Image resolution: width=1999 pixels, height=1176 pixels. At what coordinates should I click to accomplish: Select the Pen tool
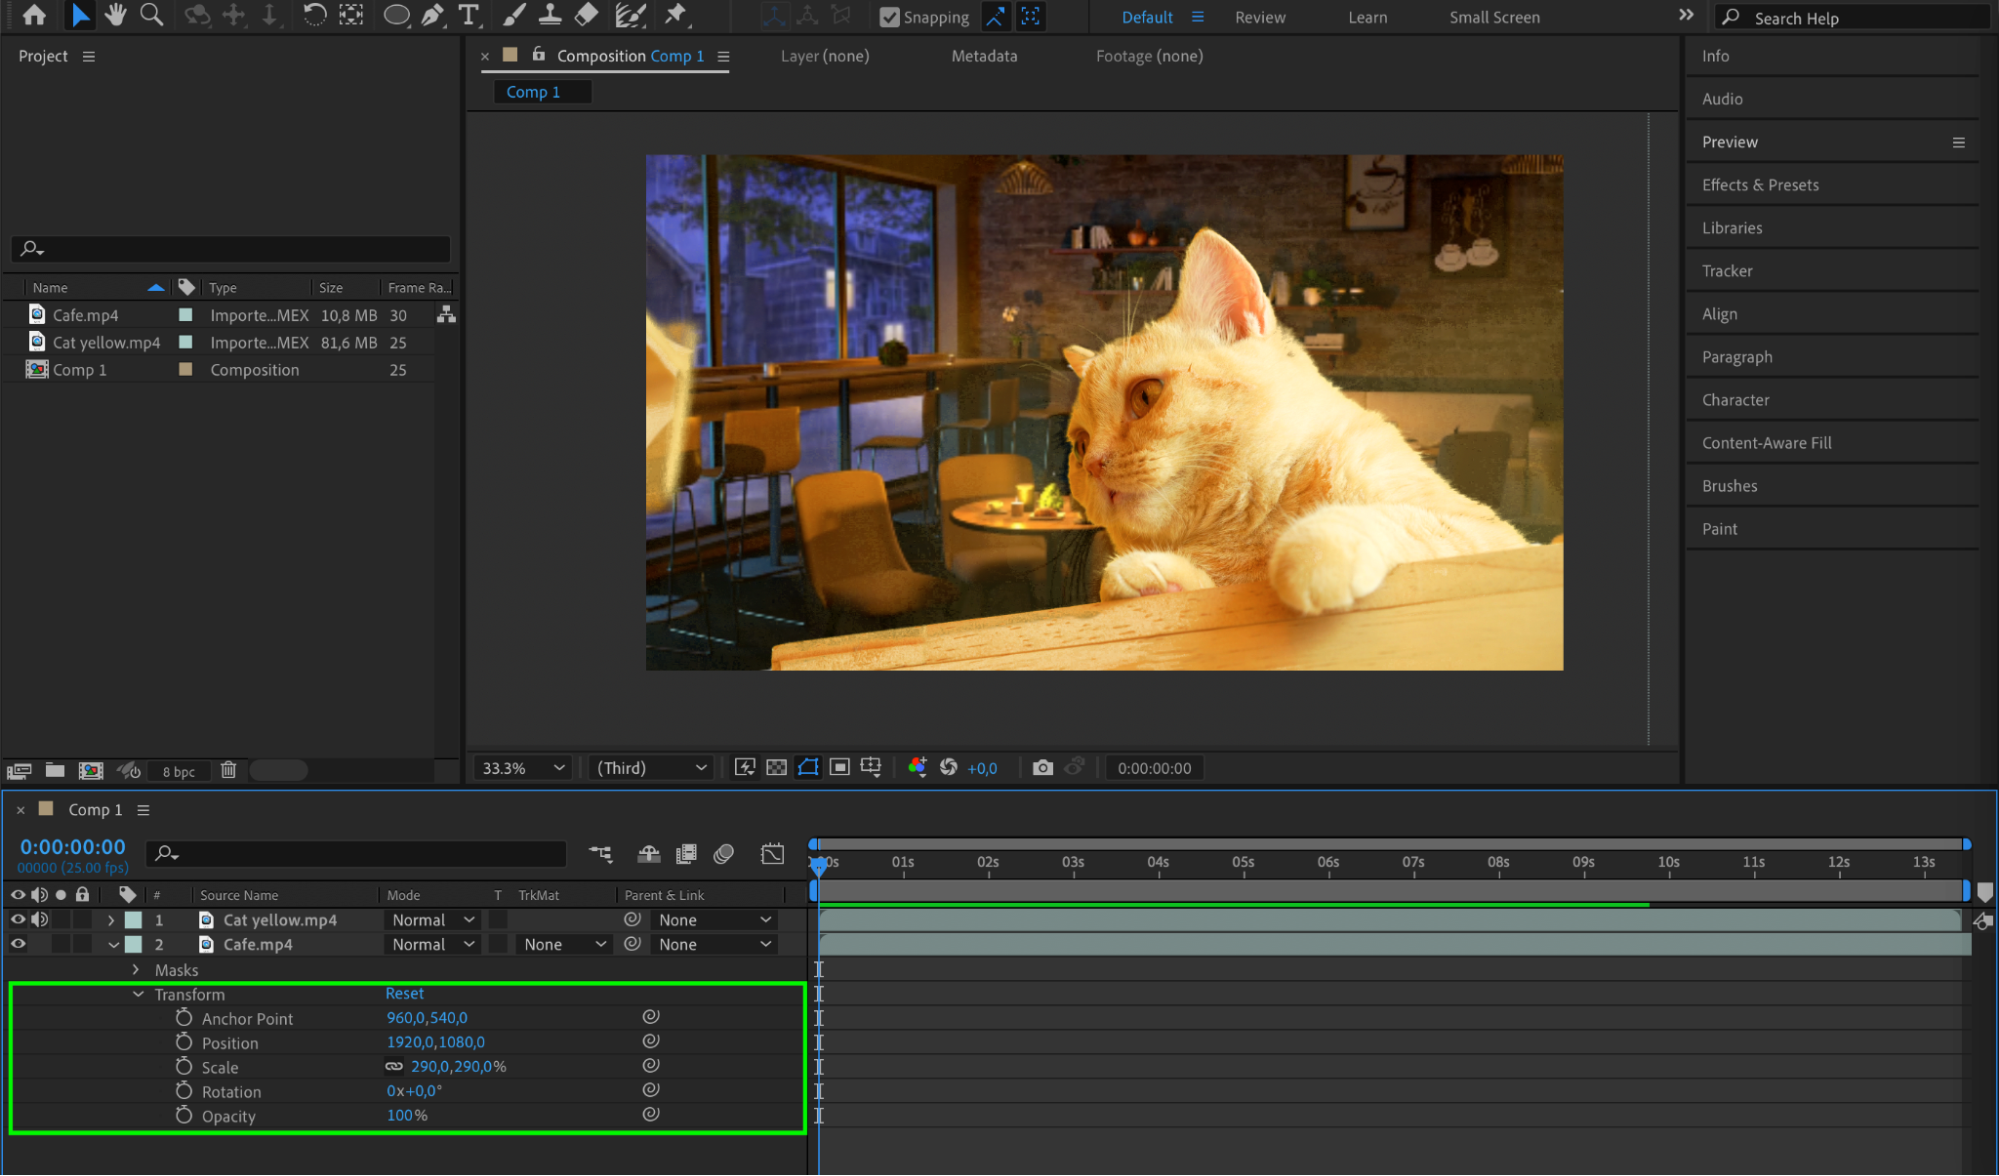433,15
